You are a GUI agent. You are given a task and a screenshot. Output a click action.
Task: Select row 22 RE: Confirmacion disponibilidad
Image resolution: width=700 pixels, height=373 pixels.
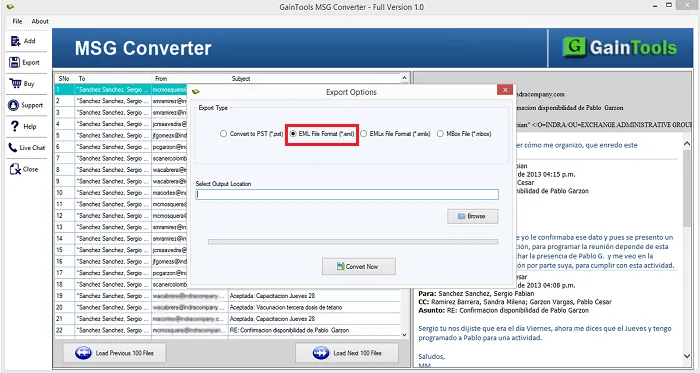point(228,331)
